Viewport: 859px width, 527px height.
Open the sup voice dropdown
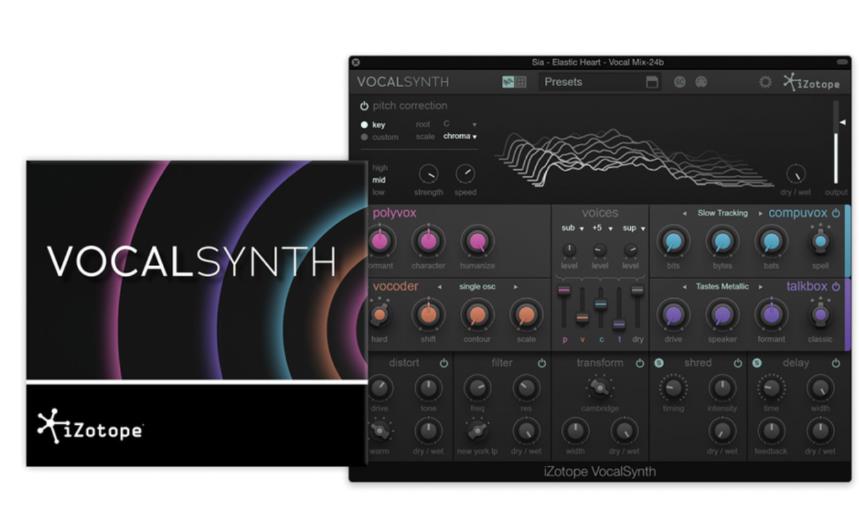click(634, 228)
